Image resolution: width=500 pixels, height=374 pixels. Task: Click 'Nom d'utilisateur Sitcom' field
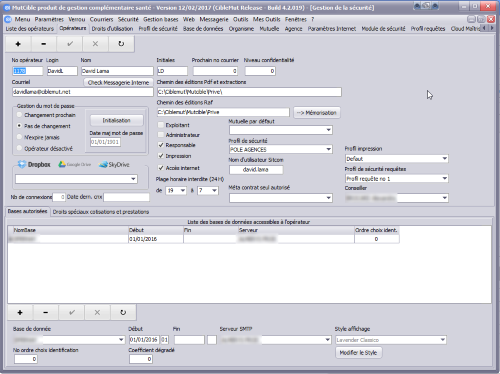click(256, 170)
